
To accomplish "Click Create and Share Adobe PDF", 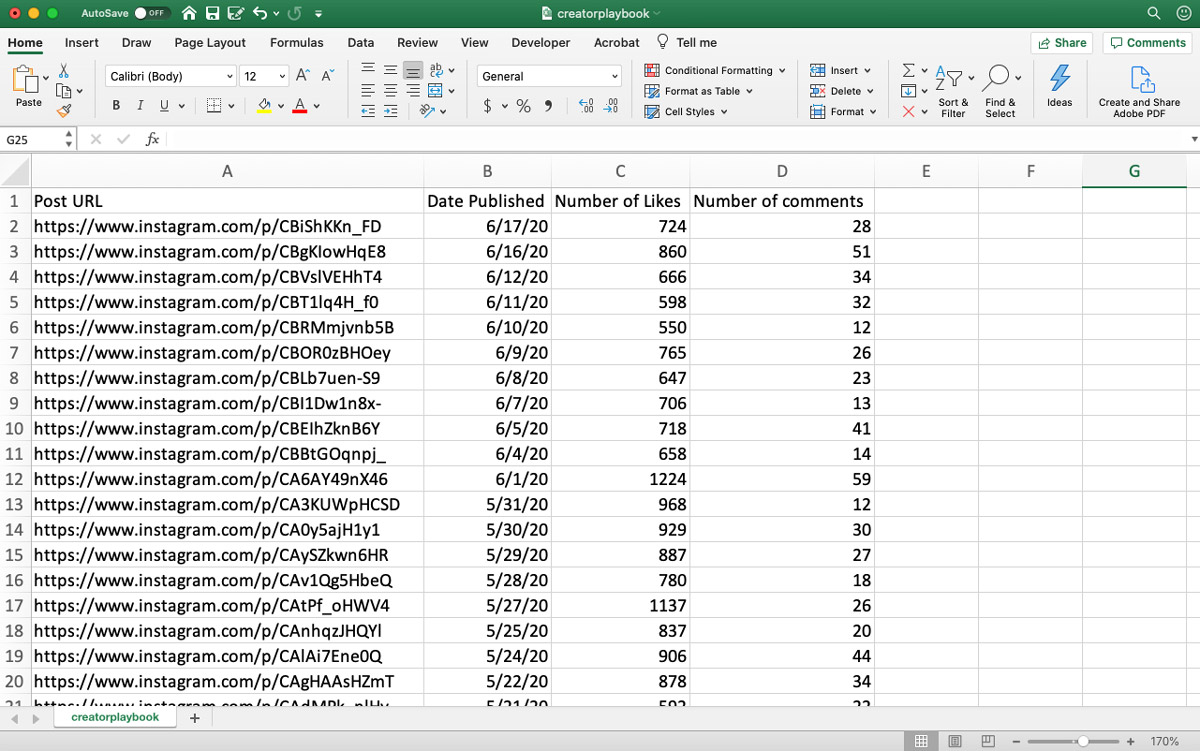I will point(1139,92).
